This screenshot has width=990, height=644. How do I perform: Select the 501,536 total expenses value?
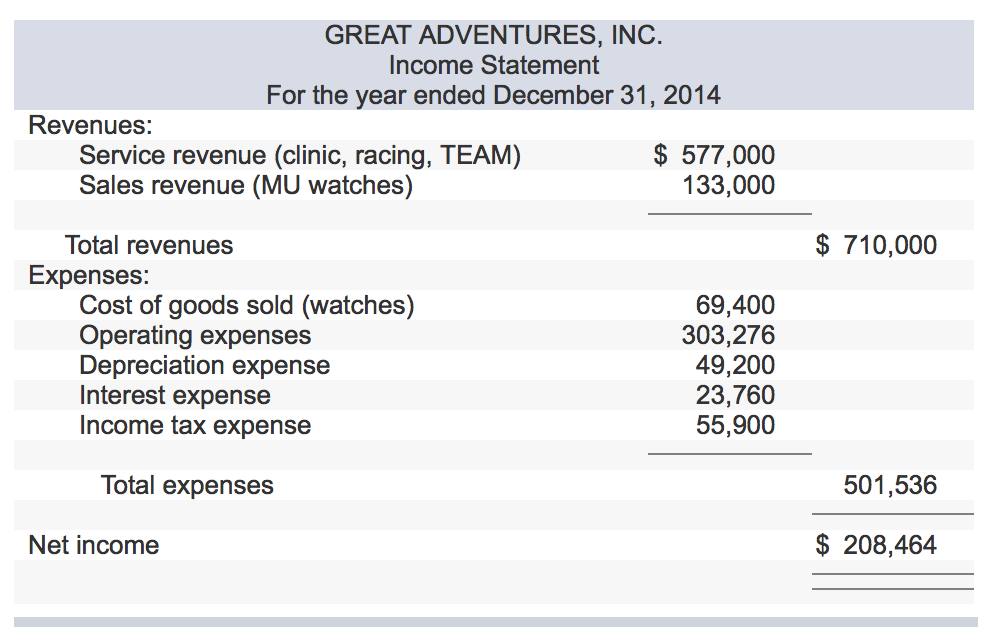890,486
